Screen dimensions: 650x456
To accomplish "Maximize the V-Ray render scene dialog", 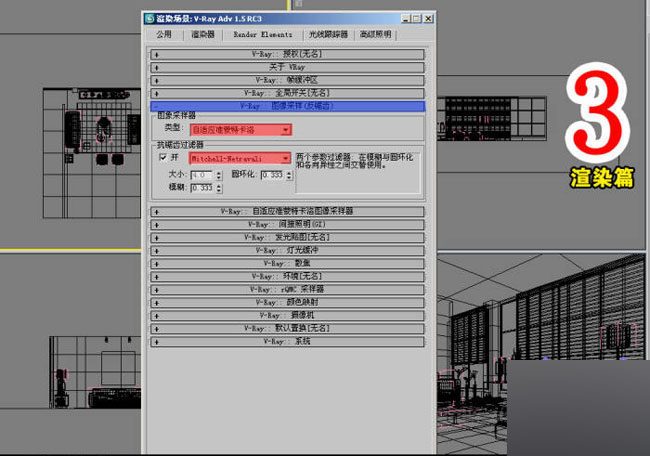I will (416, 19).
